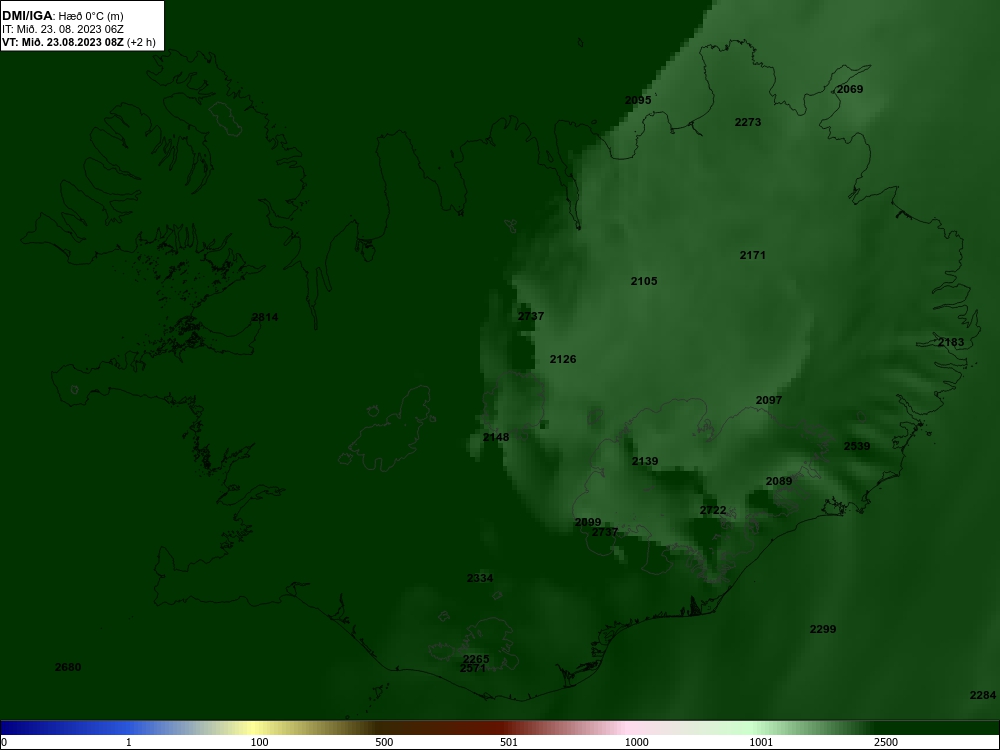The image size is (1000, 750).
Task: Select the 2171 height value
Action: pyautogui.click(x=753, y=255)
